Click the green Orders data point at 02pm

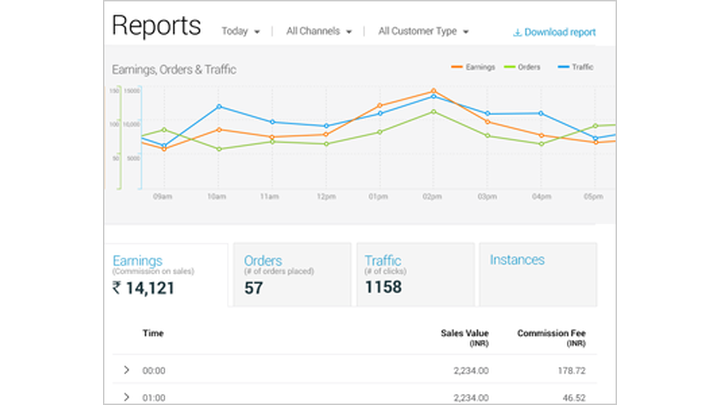pos(433,112)
